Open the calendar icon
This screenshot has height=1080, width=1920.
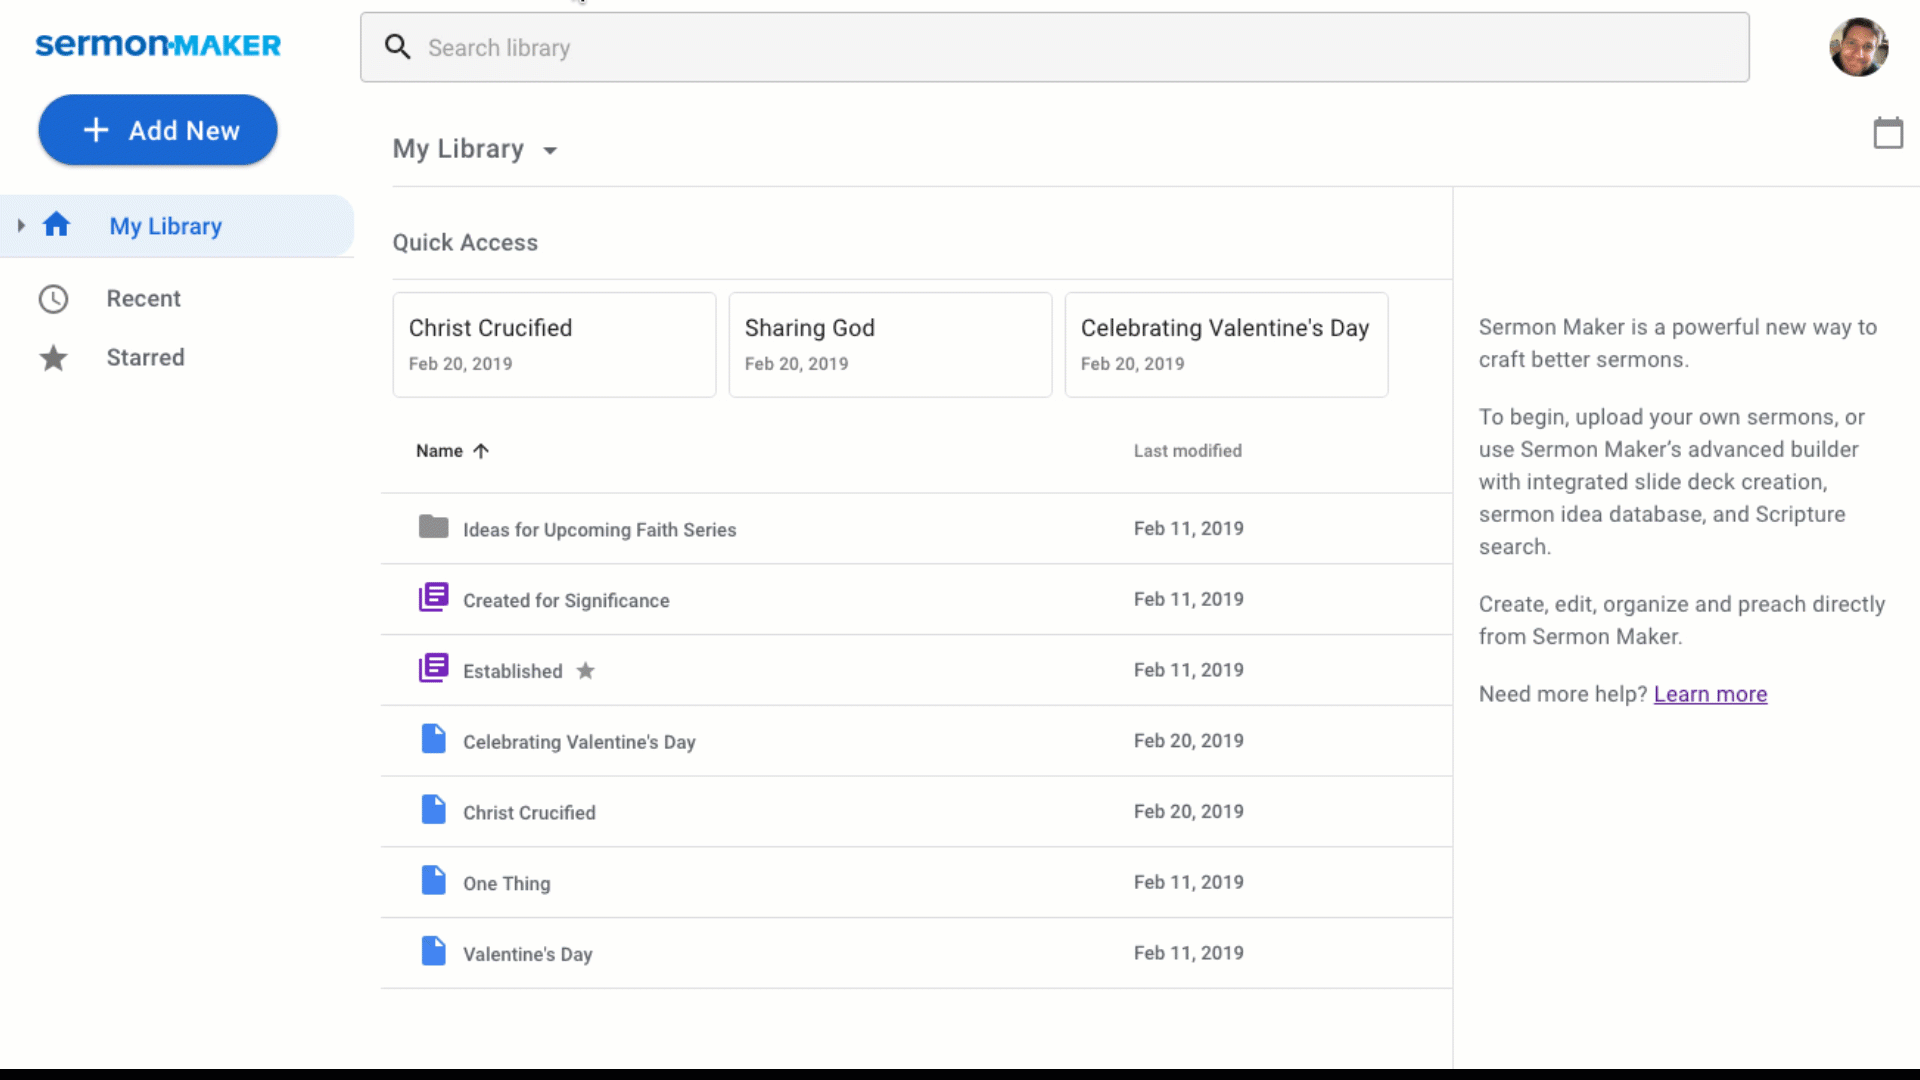pyautogui.click(x=1887, y=132)
